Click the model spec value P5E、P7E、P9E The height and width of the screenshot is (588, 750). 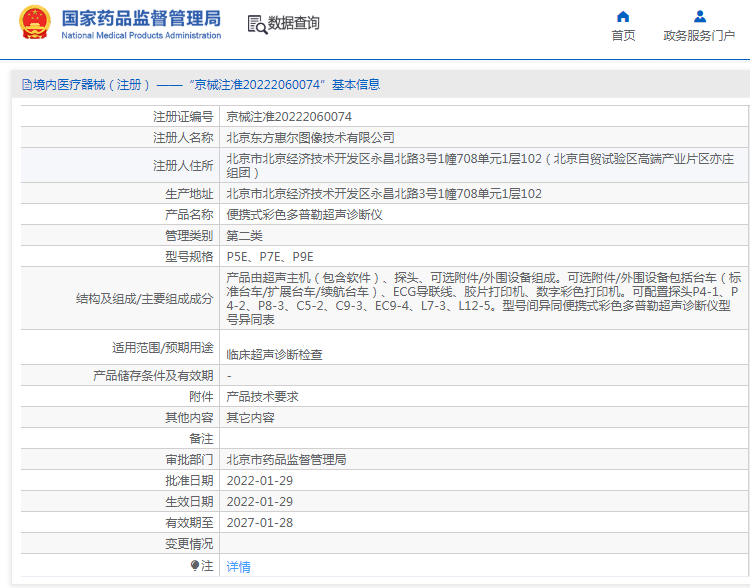pos(270,256)
